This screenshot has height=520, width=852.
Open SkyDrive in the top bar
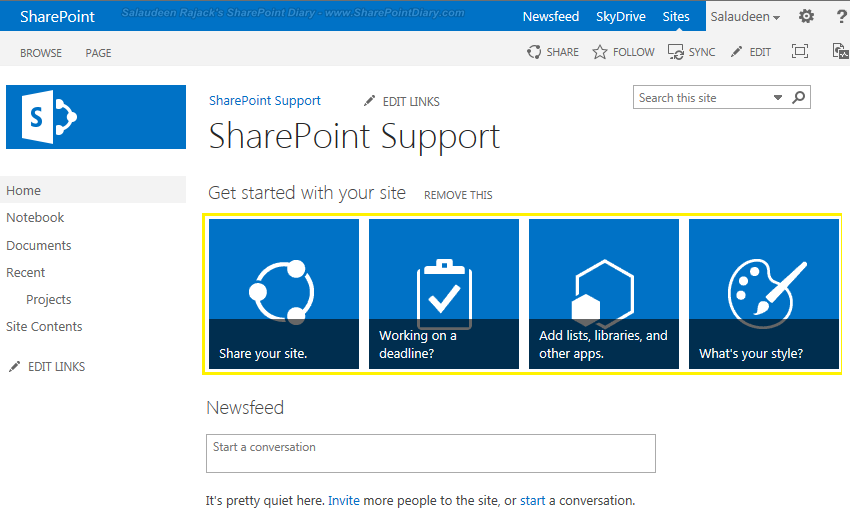click(621, 17)
